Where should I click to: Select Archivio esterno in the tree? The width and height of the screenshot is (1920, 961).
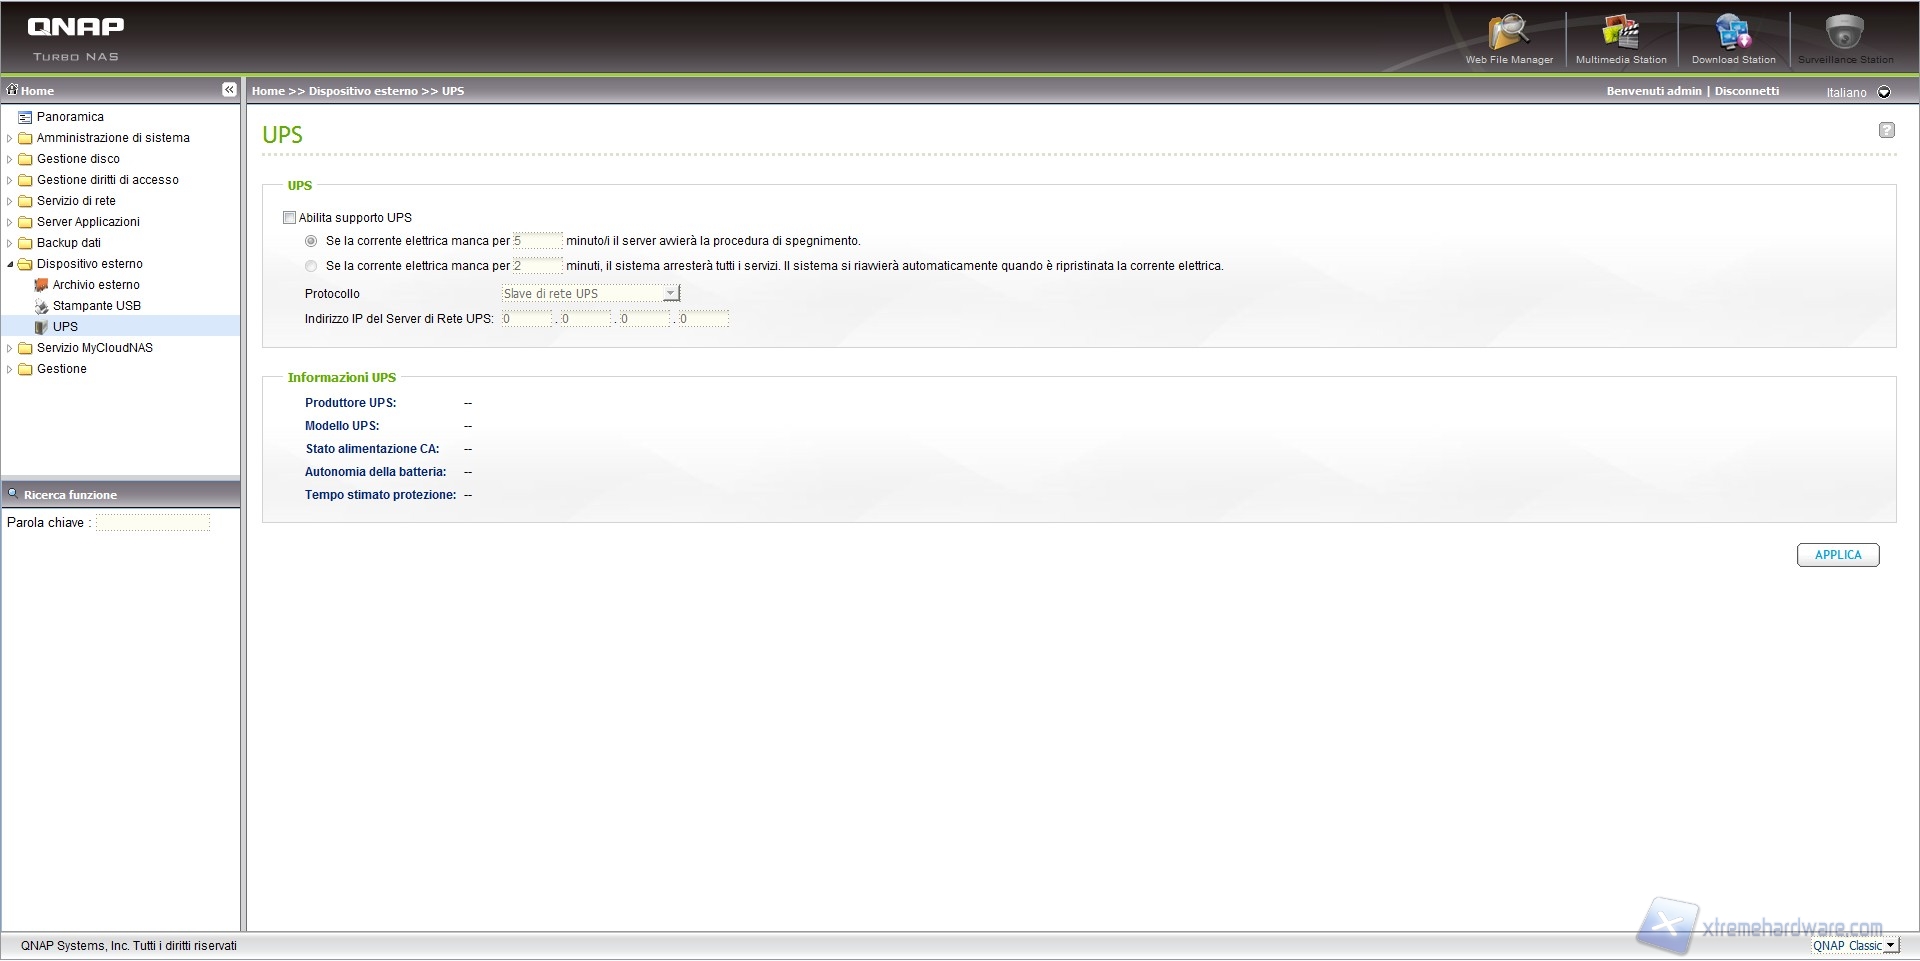(96, 285)
